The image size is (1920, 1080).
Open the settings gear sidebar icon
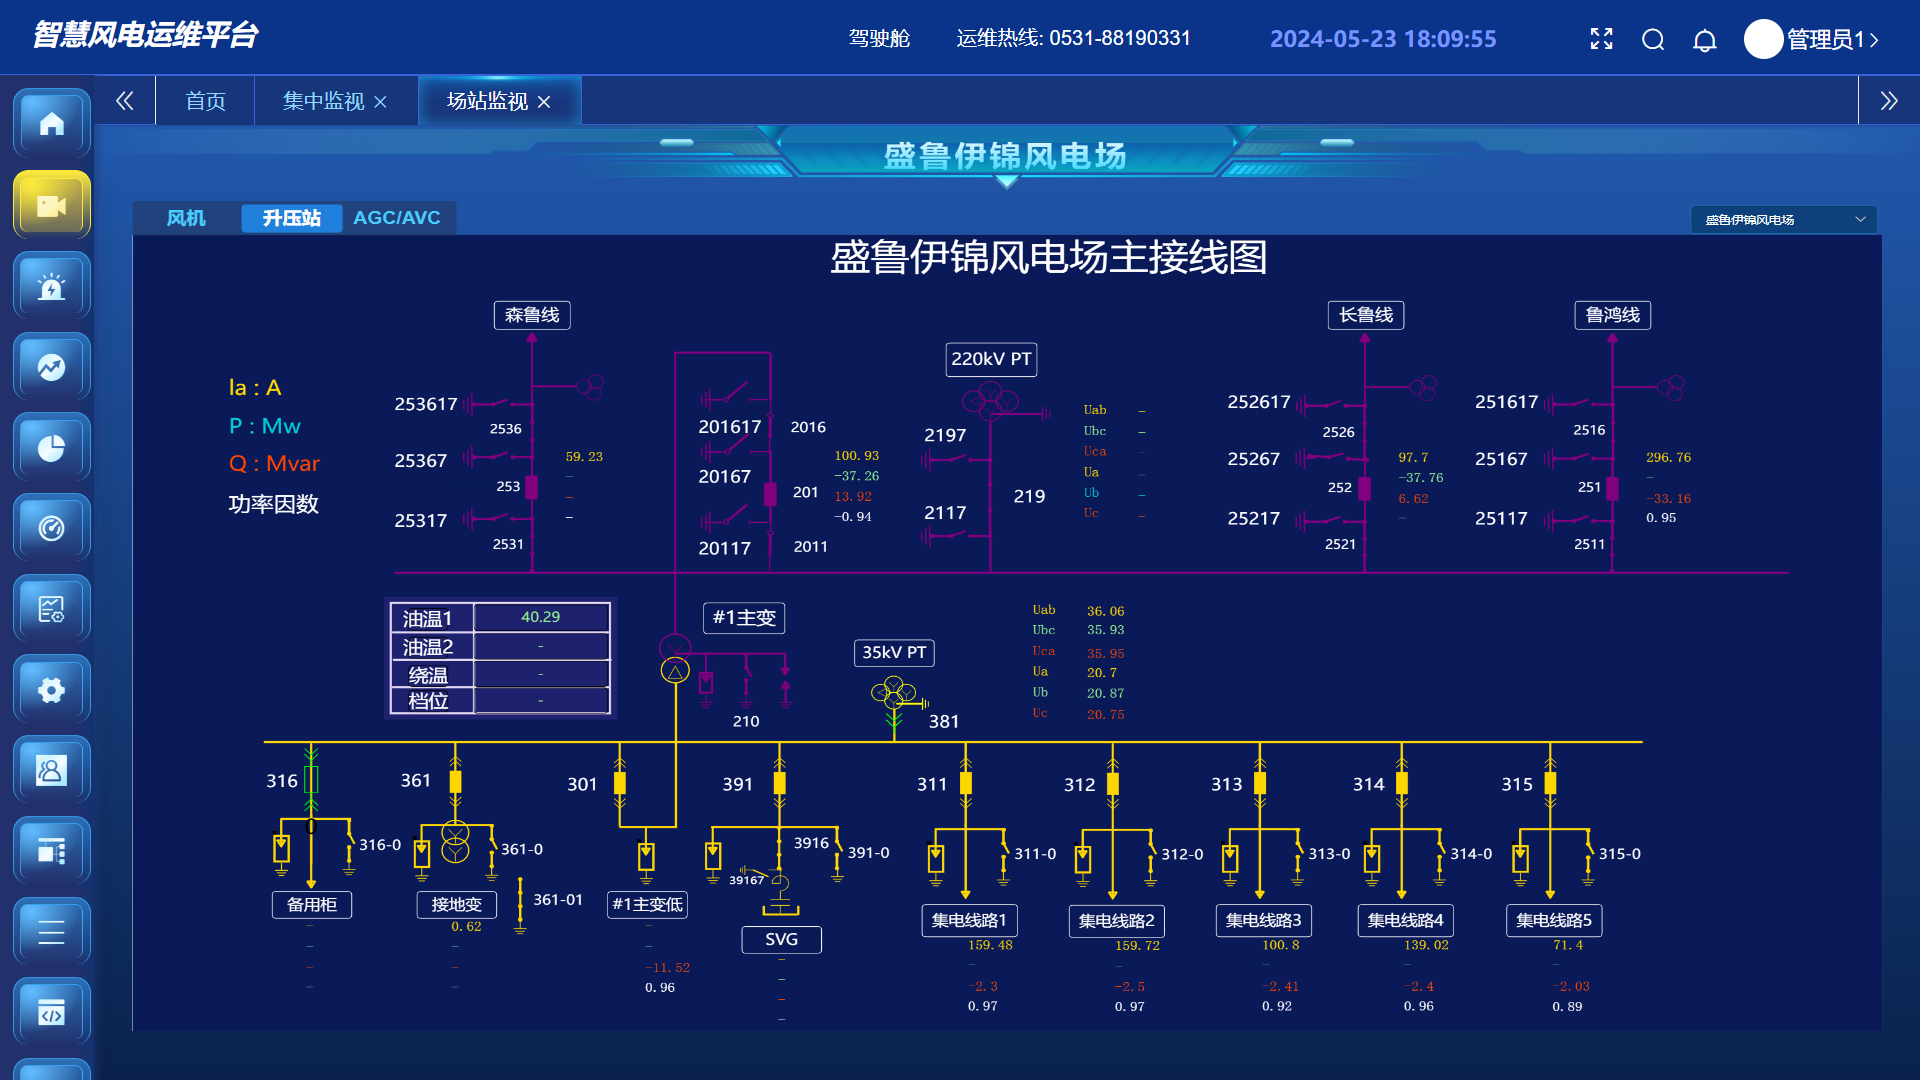(x=51, y=690)
